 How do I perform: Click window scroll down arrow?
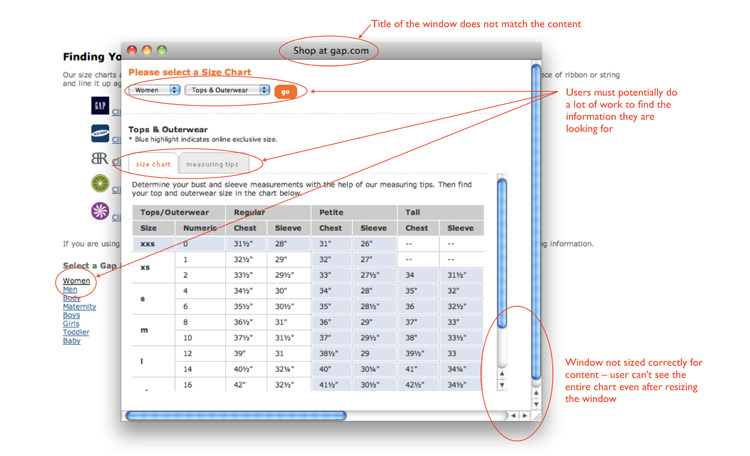(x=536, y=404)
